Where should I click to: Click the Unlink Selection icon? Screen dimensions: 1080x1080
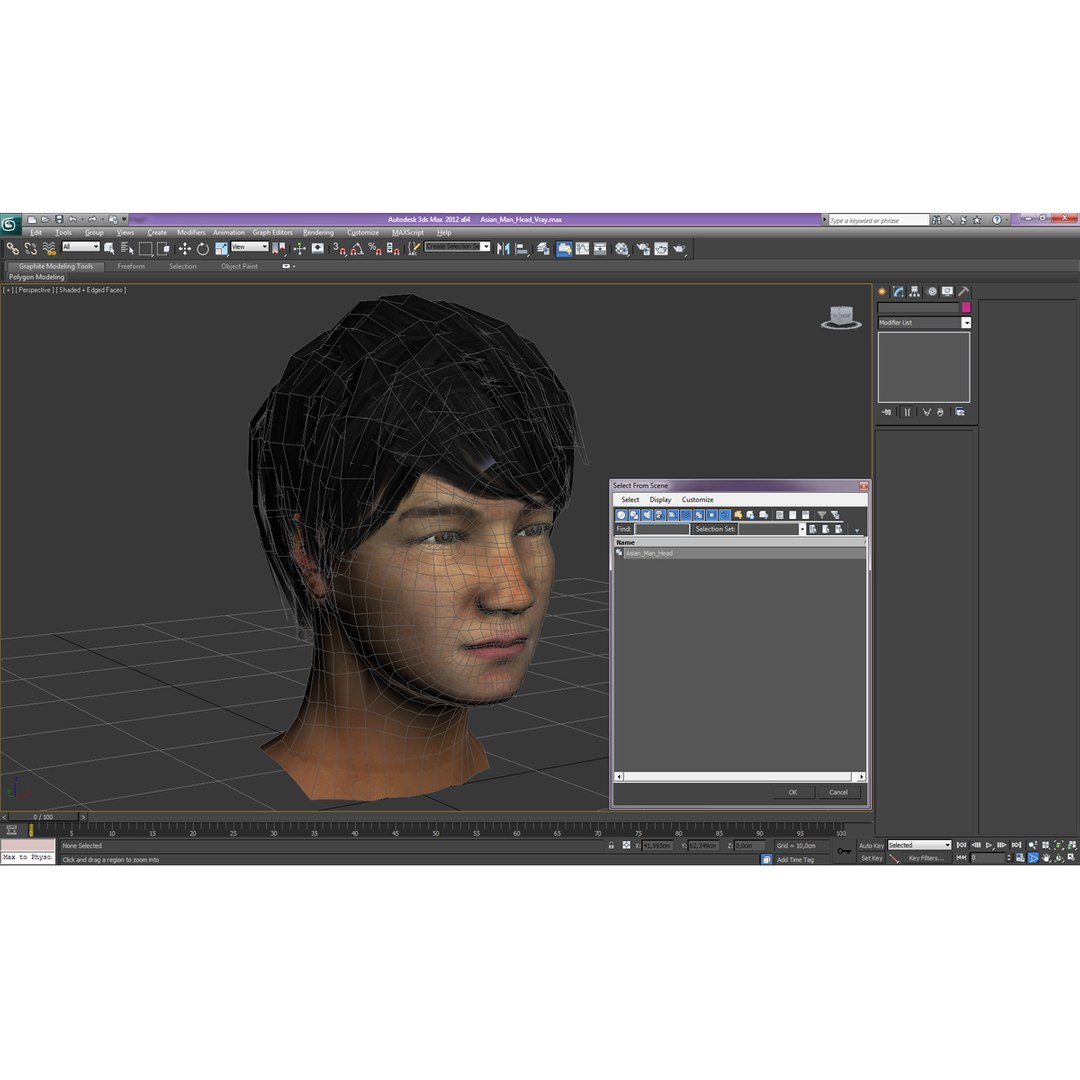30,249
